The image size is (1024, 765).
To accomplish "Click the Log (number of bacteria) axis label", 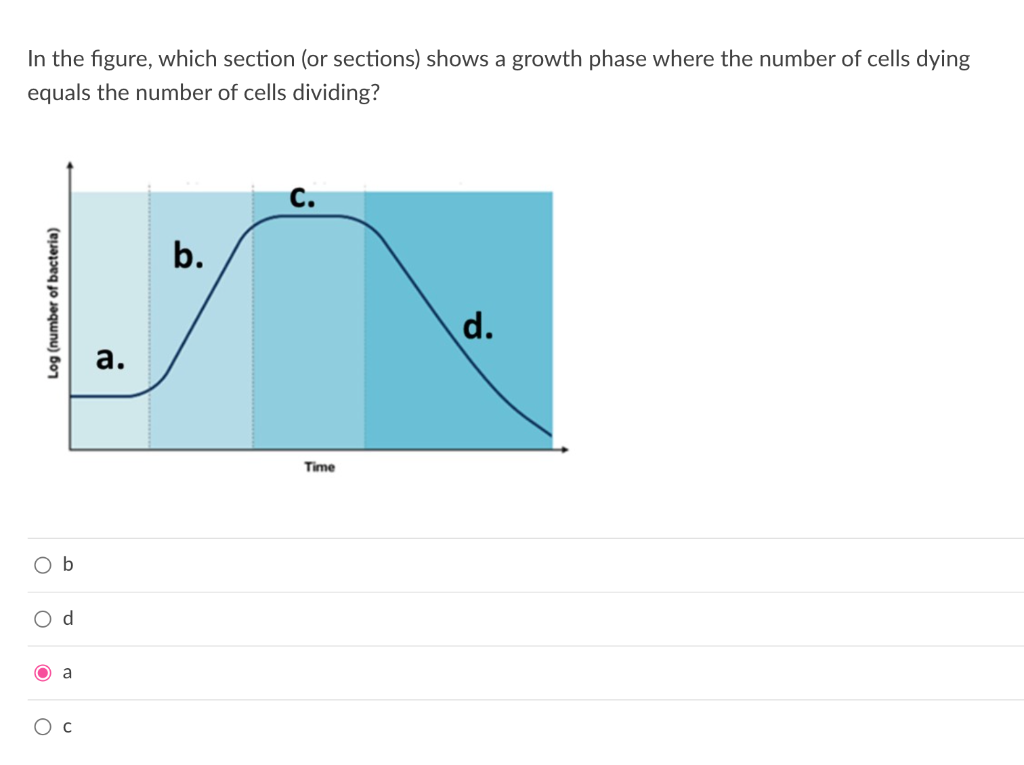I will click(x=54, y=302).
